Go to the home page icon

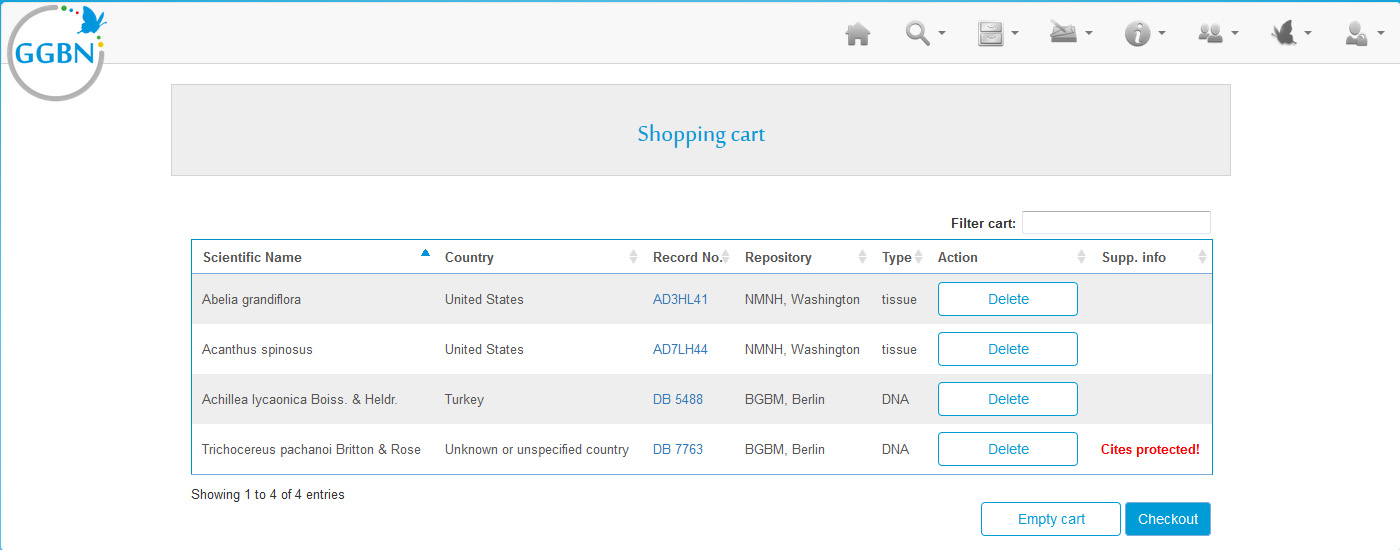(x=857, y=35)
